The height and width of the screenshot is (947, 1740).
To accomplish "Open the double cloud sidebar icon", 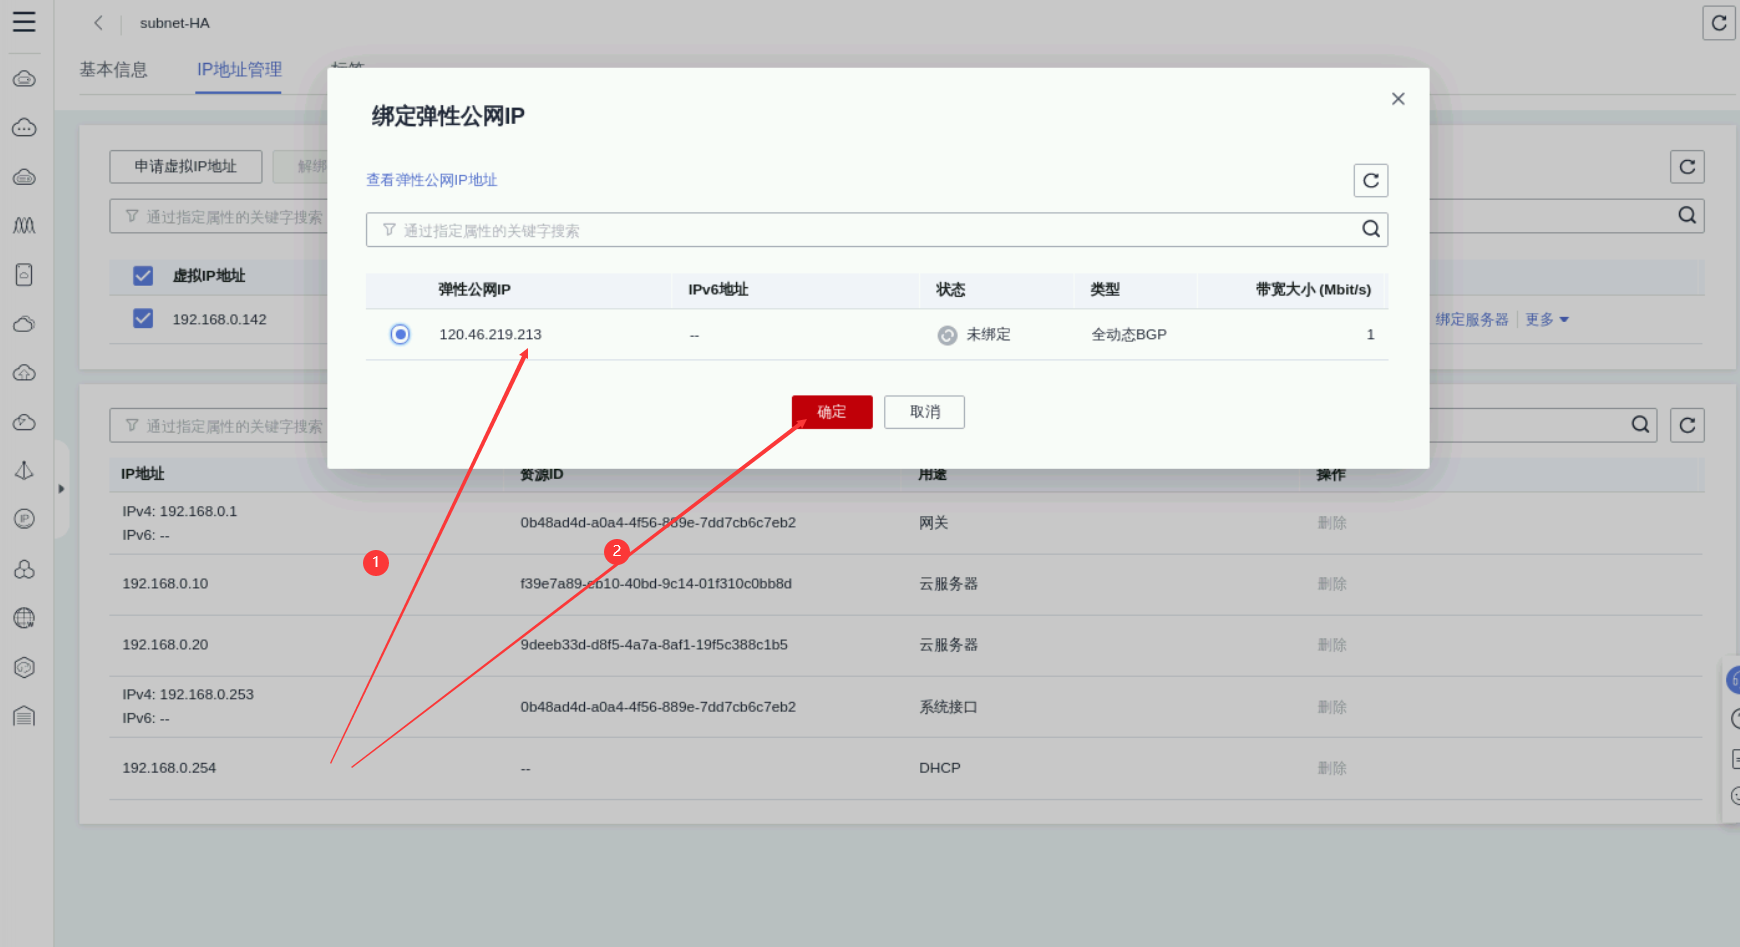I will pos(24,324).
